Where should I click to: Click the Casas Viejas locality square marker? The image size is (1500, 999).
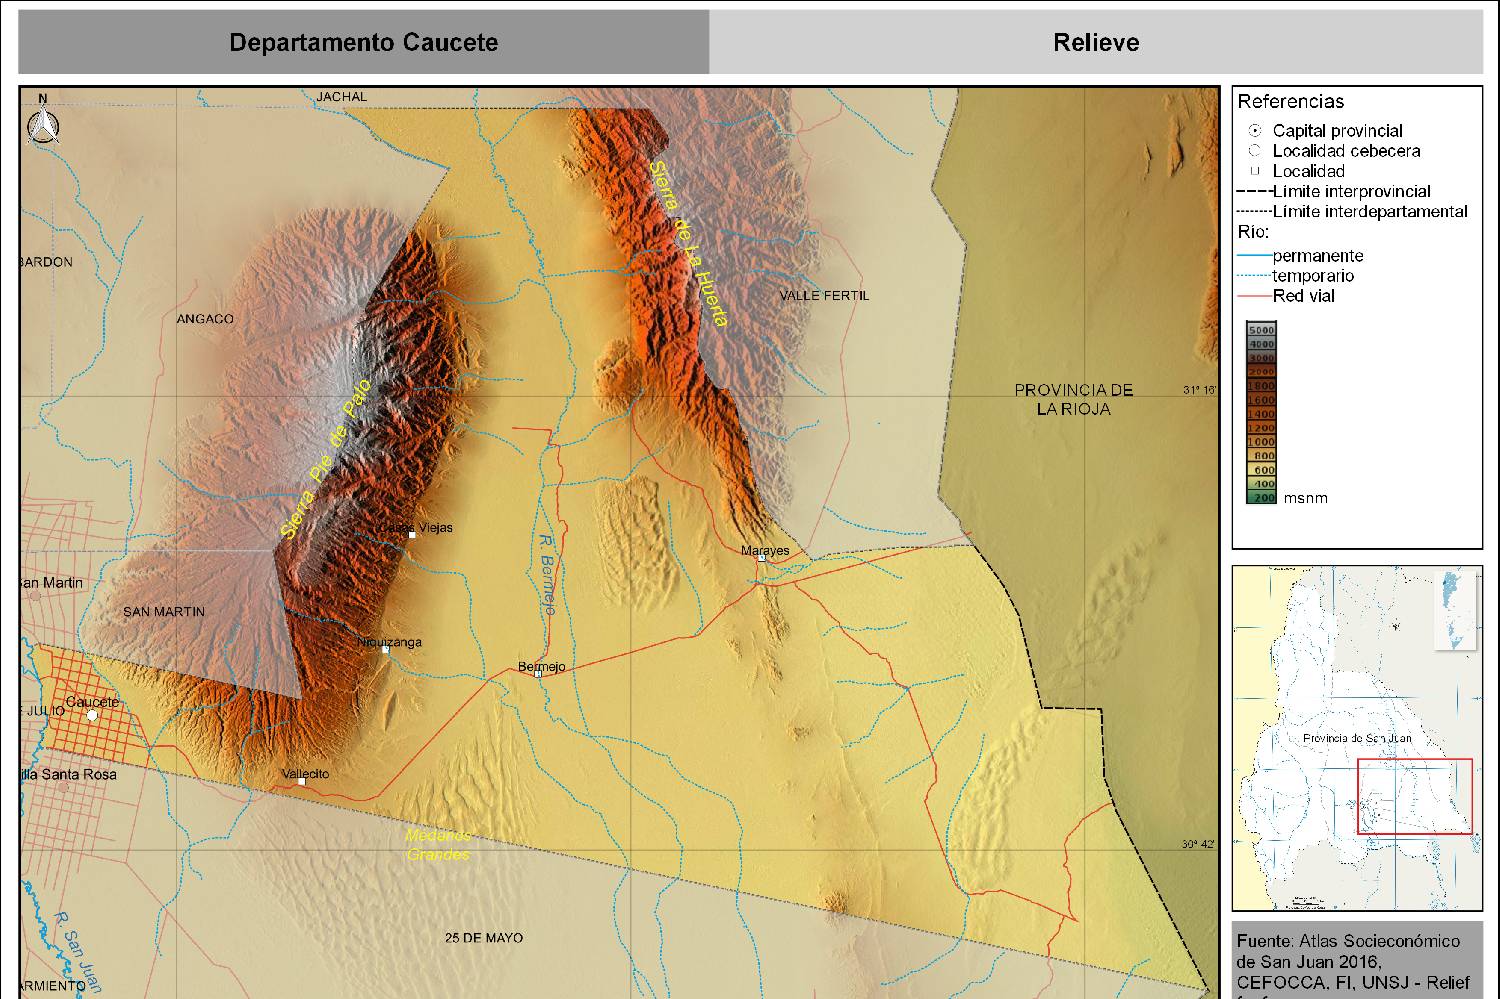[411, 535]
